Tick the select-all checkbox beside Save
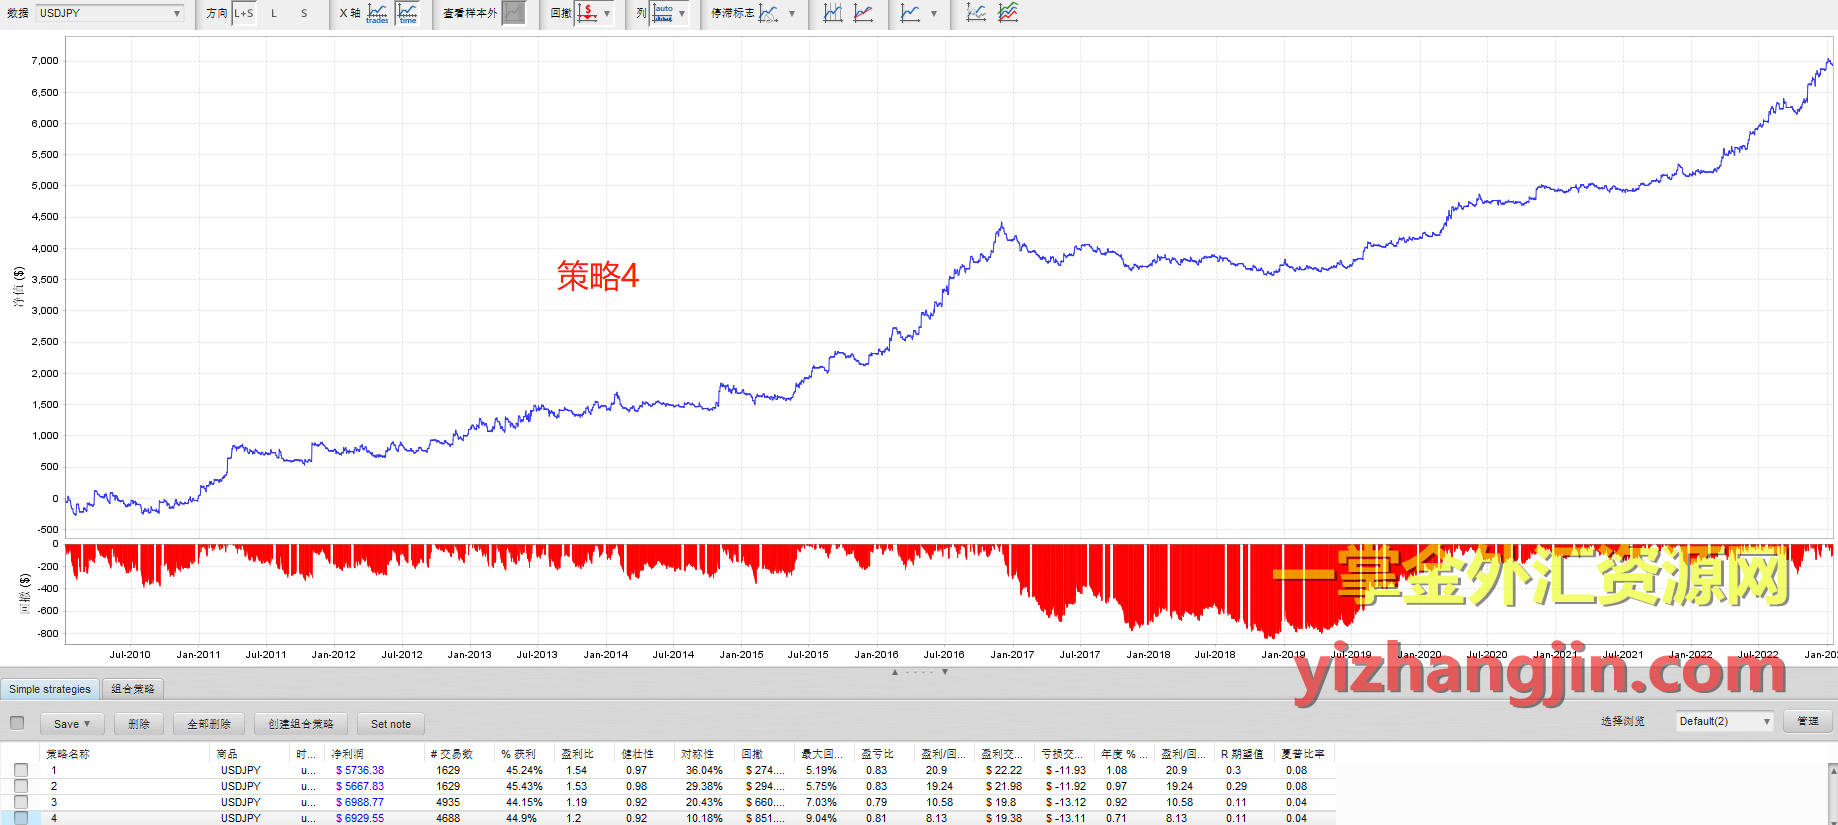Image resolution: width=1838 pixels, height=825 pixels. (x=17, y=723)
